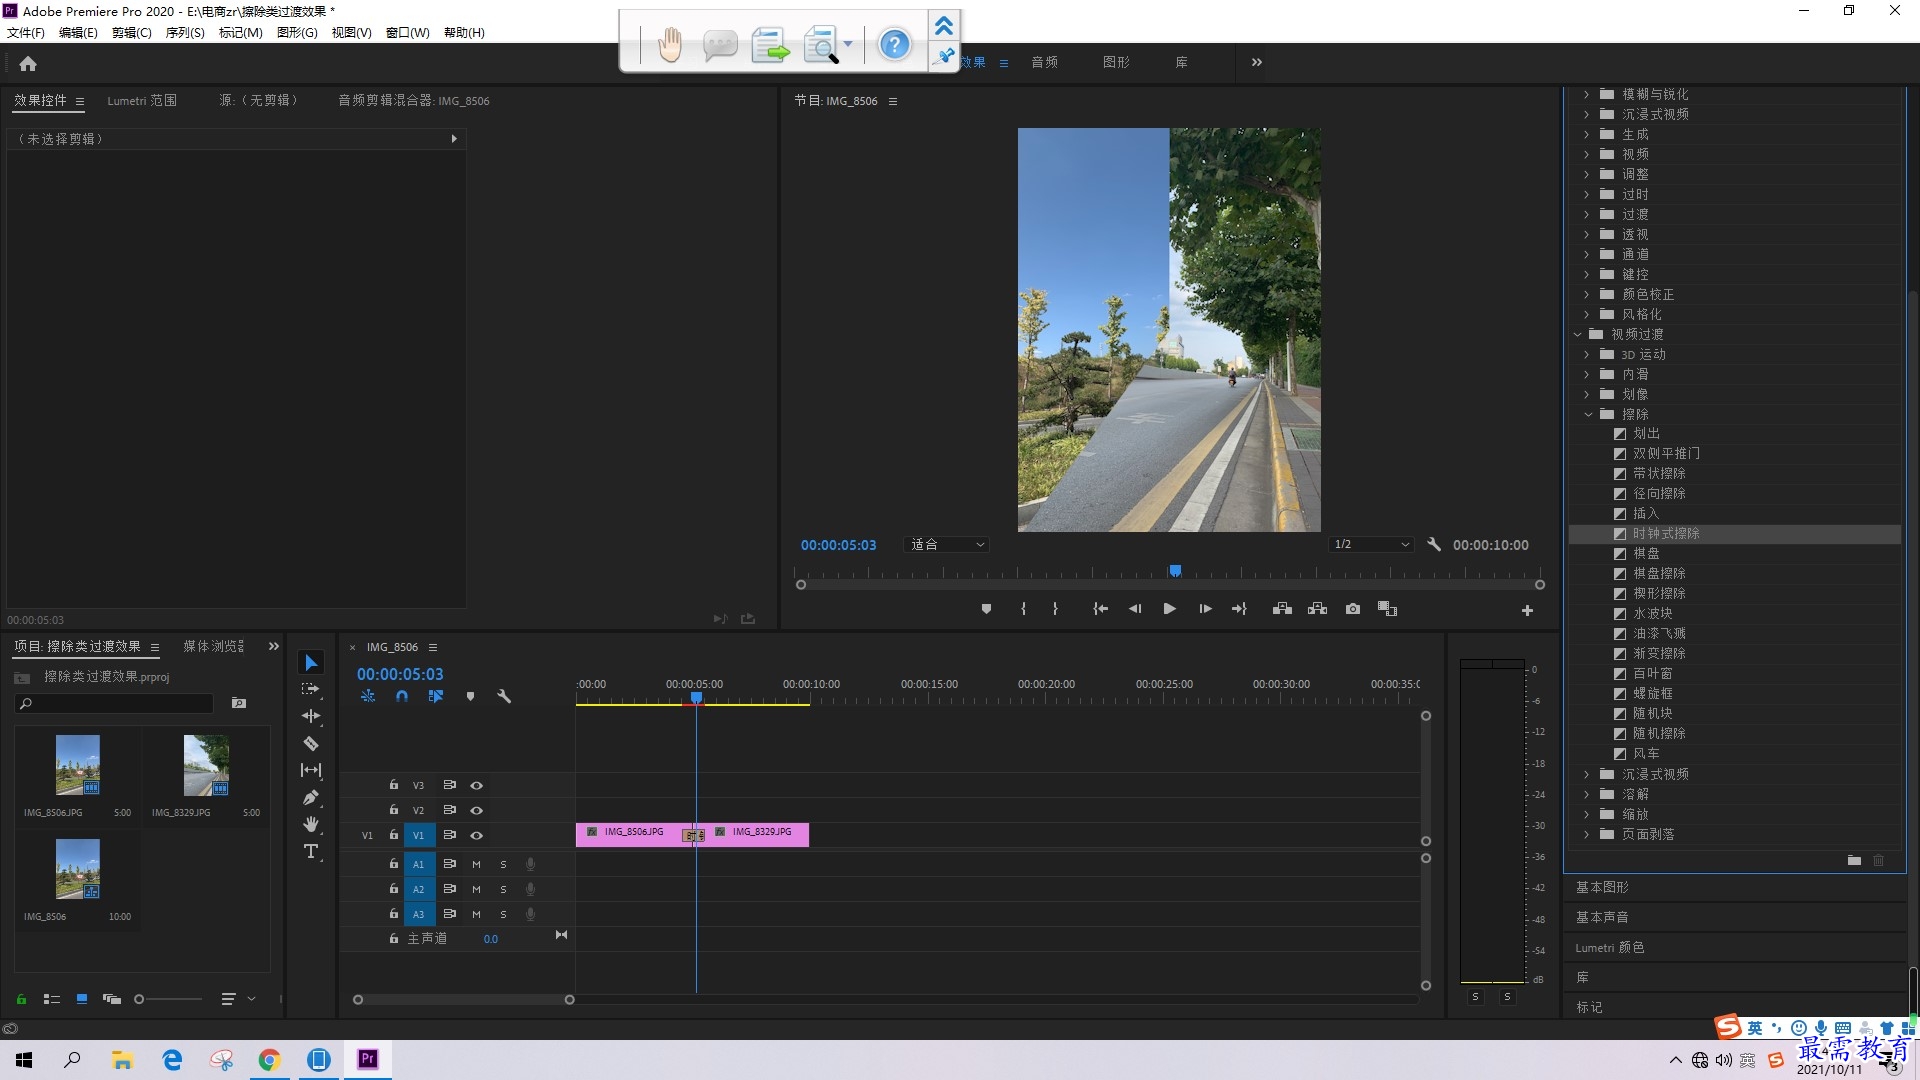
Task: Switch project panel to list view
Action: tap(52, 999)
